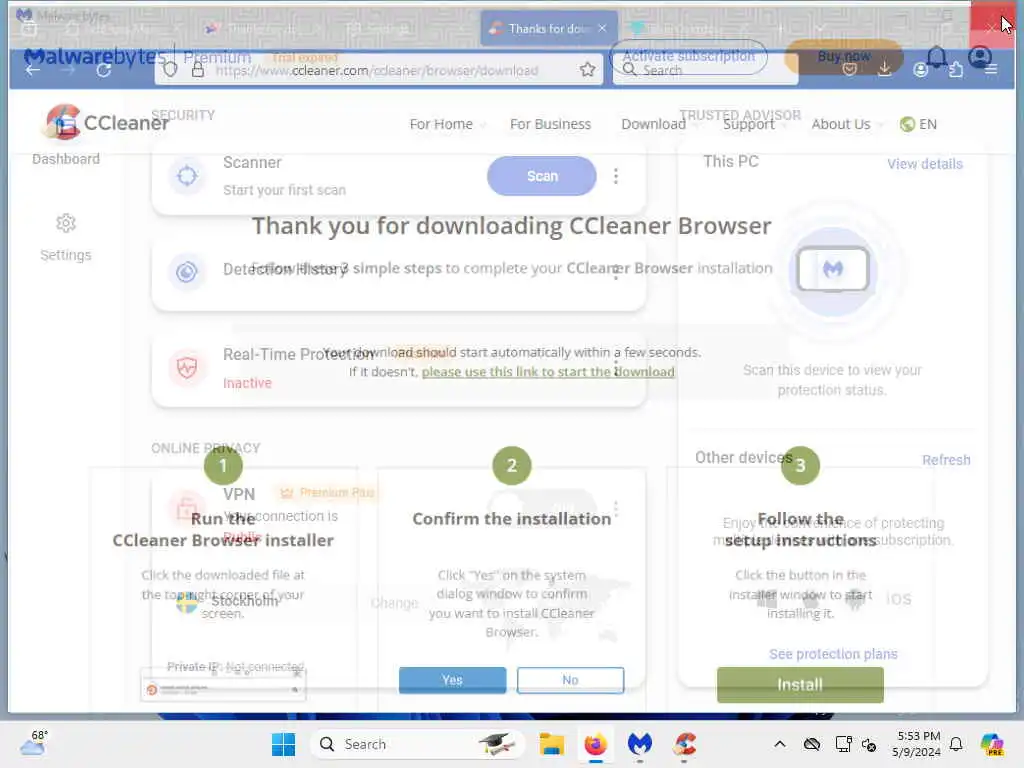Open the For Business menu item

coord(550,124)
